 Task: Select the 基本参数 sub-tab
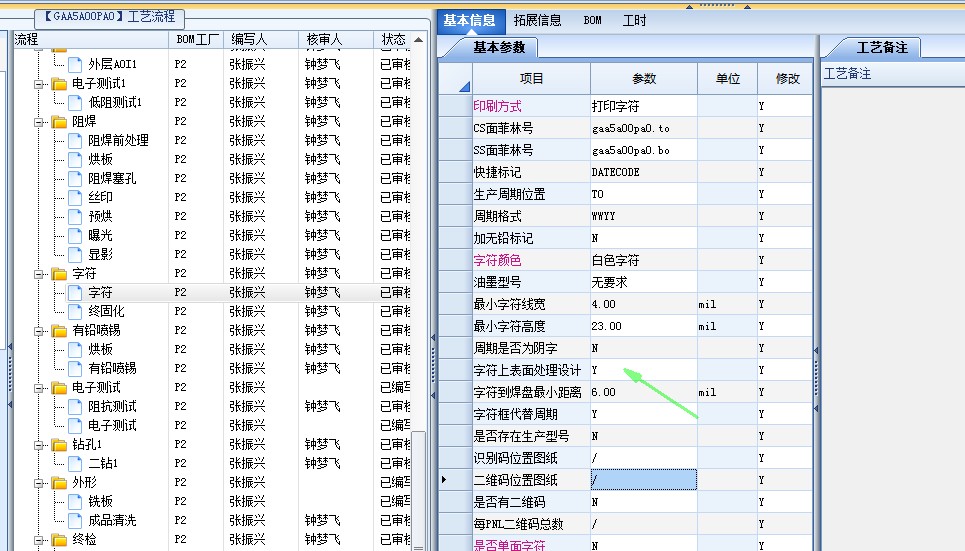(499, 47)
